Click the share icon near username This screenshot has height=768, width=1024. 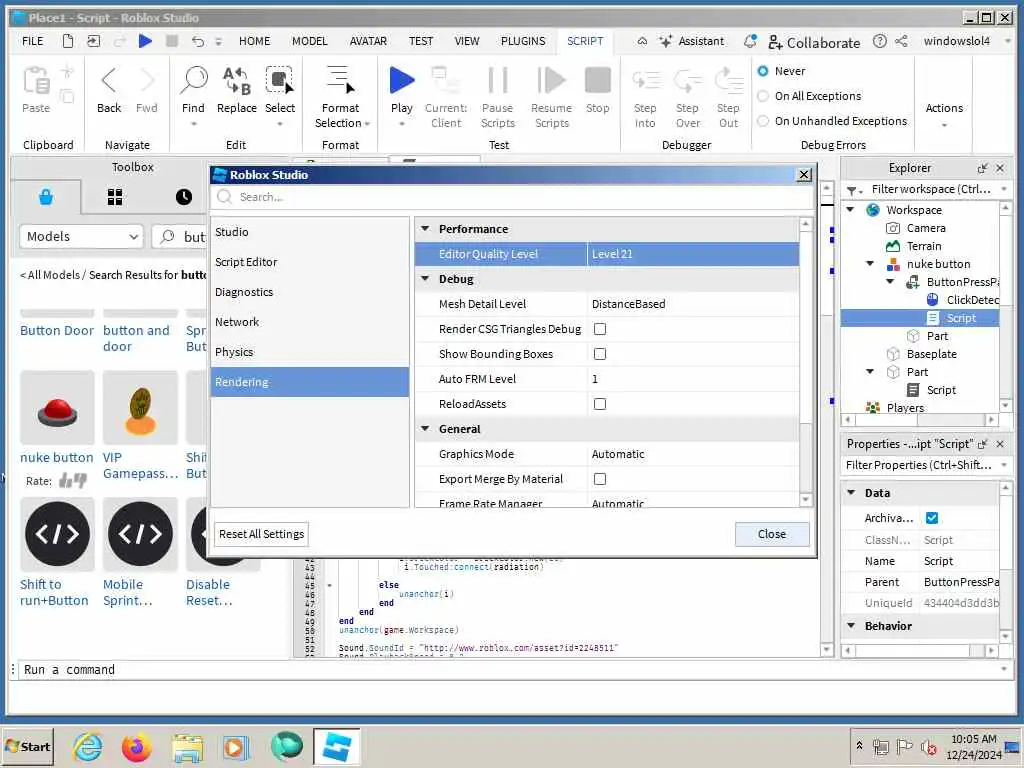click(901, 41)
